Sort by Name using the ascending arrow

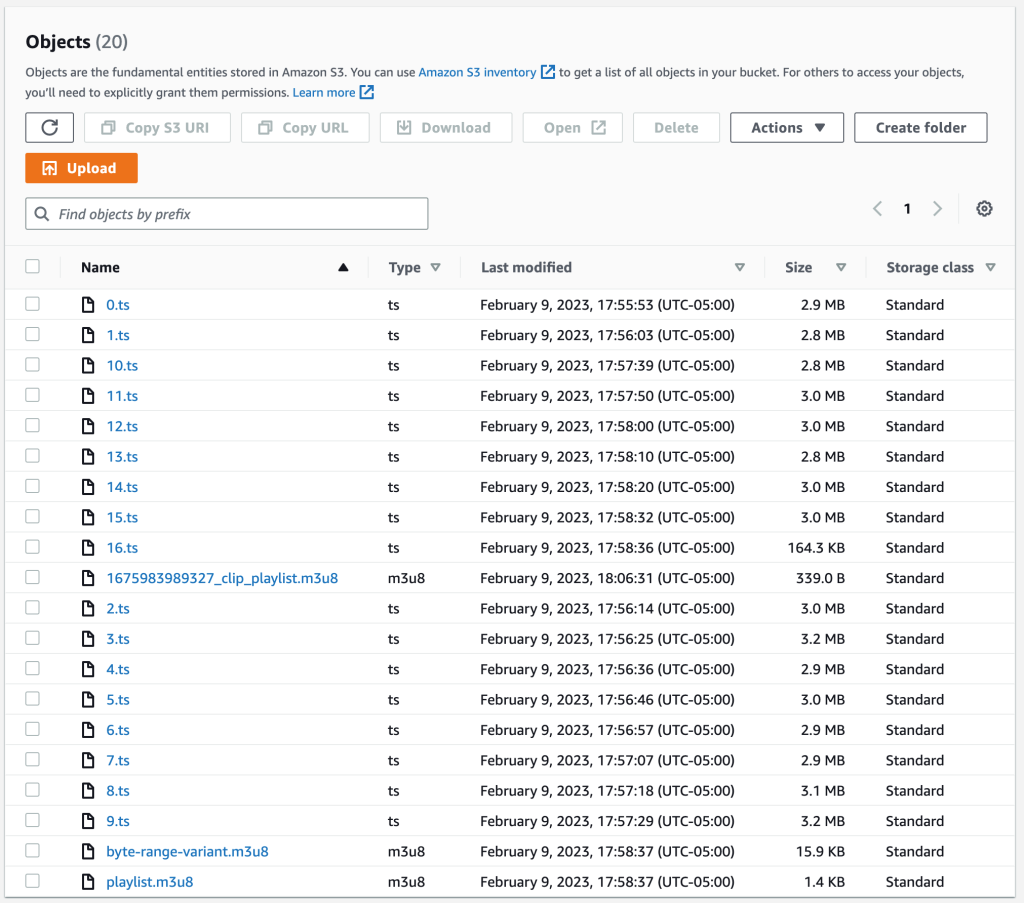point(343,267)
